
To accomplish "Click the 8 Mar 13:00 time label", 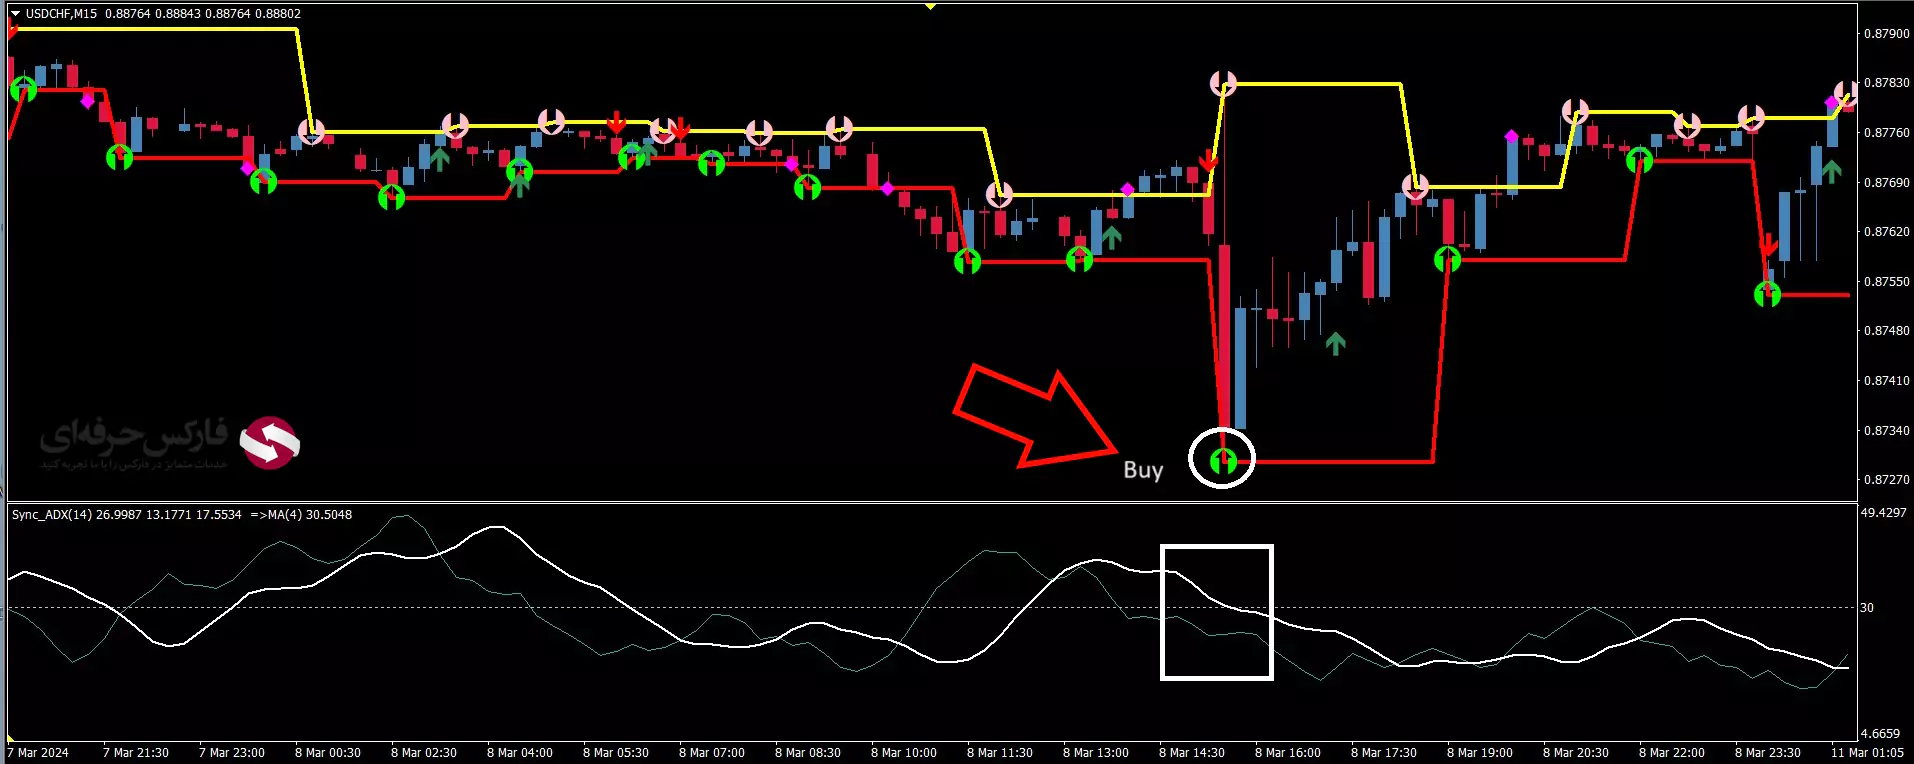I will (x=1096, y=753).
